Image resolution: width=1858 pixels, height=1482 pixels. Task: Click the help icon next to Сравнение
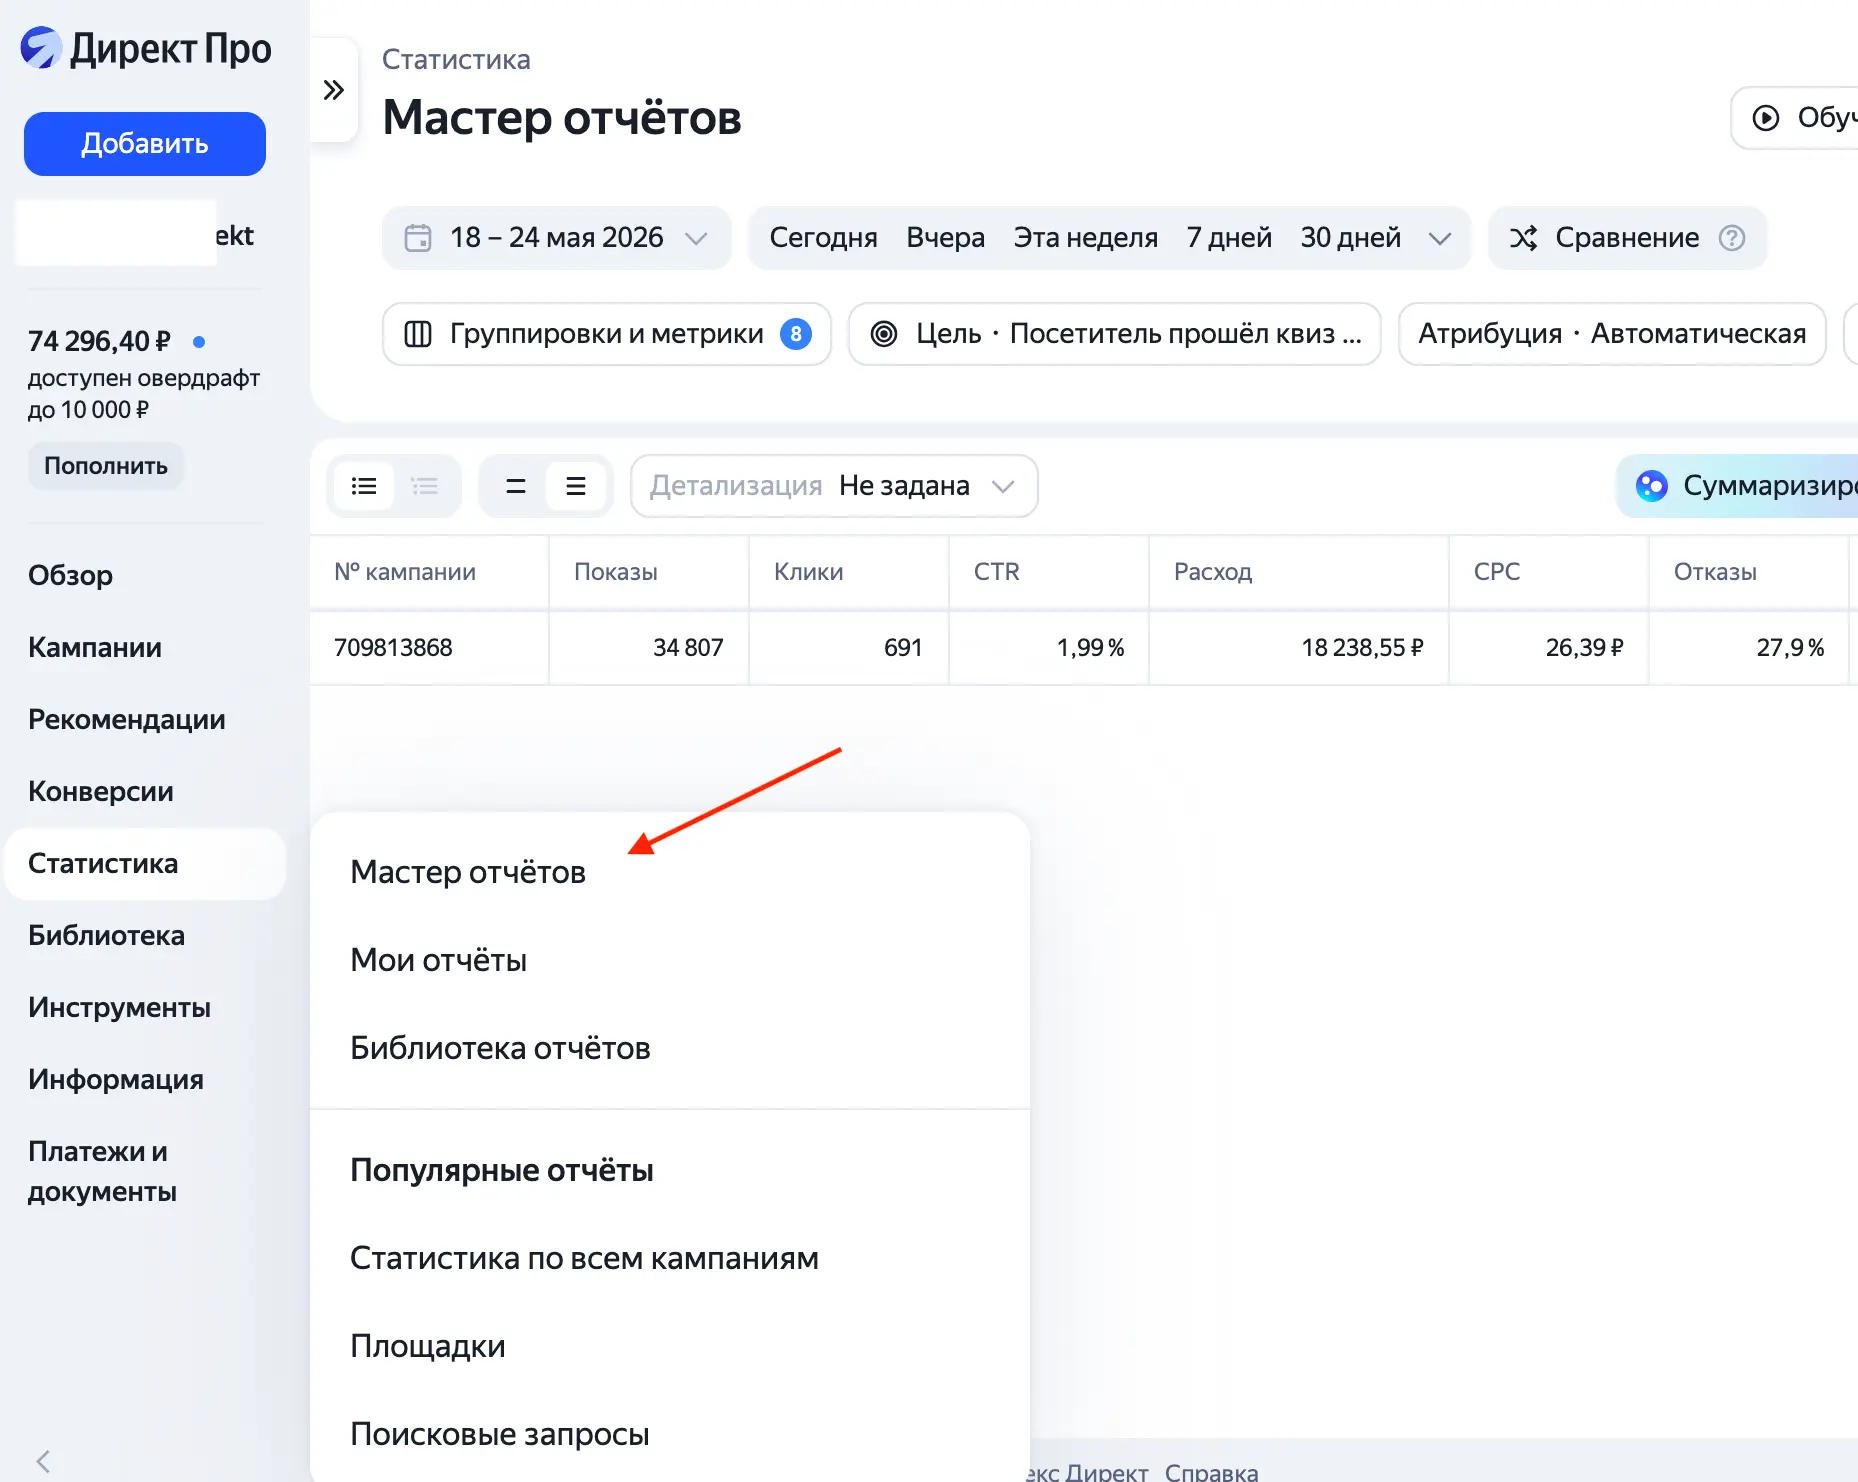(x=1732, y=238)
